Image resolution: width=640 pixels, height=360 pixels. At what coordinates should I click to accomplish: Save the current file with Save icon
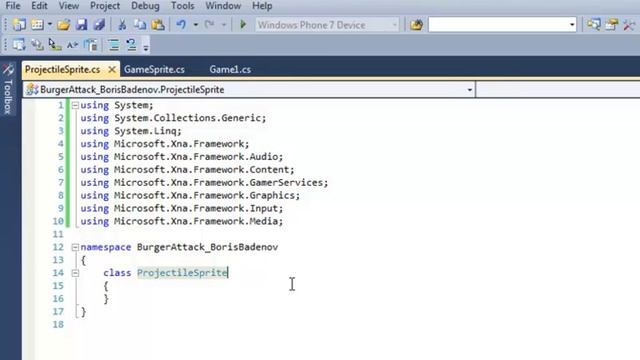click(x=82, y=24)
